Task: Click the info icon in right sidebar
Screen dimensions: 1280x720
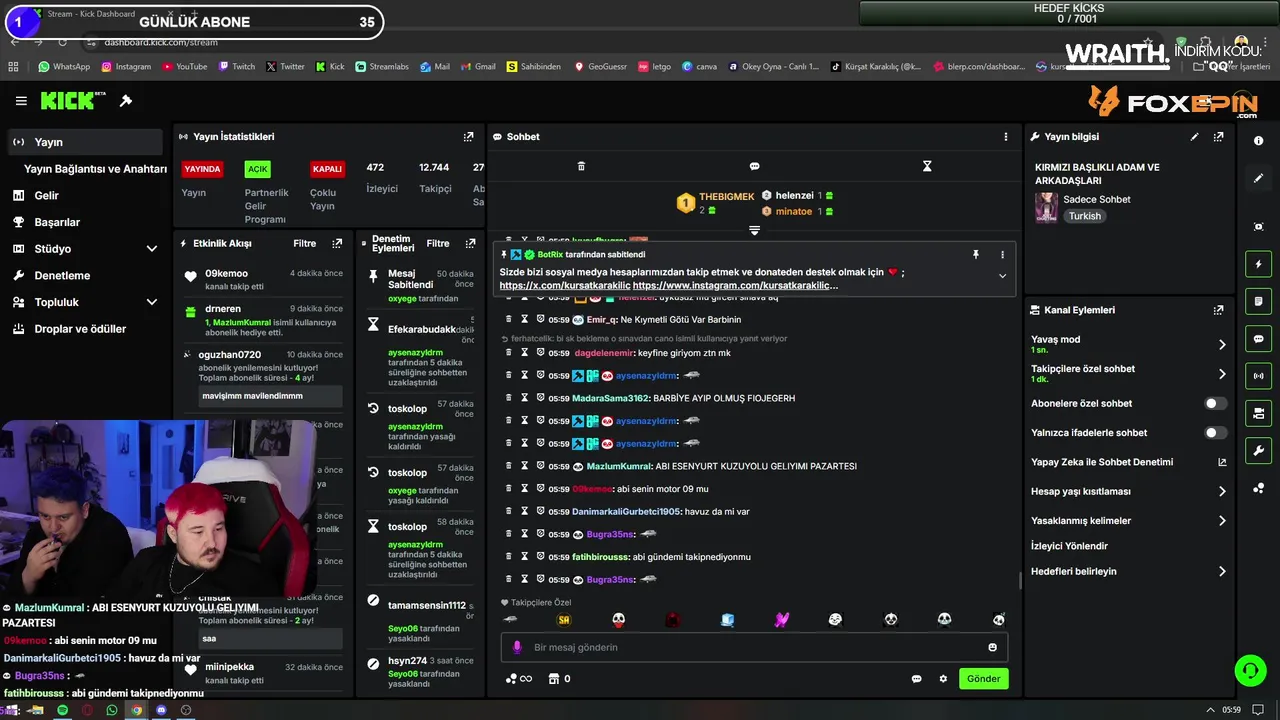Action: [x=1258, y=141]
